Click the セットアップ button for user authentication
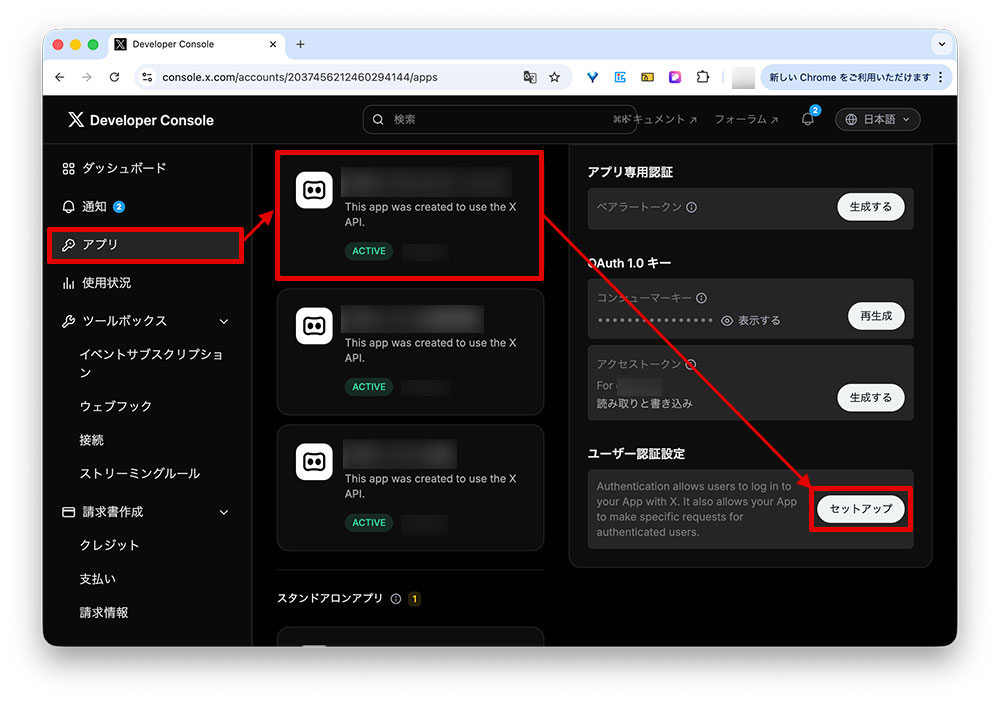 (x=859, y=509)
